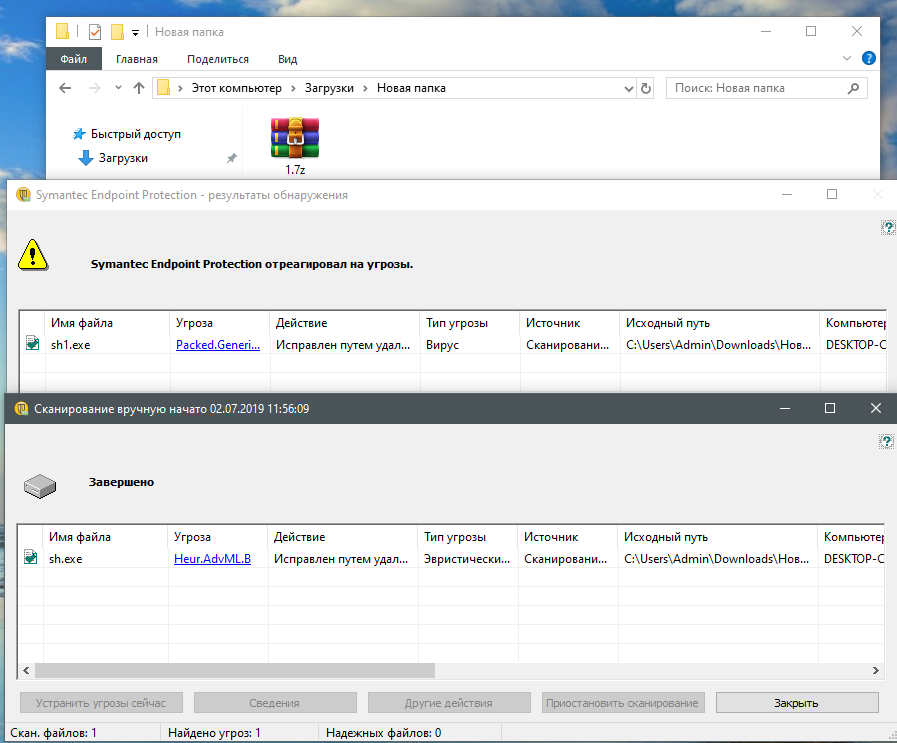Click the help icon in detection results window
Screen dimensions: 897x743
(x=888, y=228)
